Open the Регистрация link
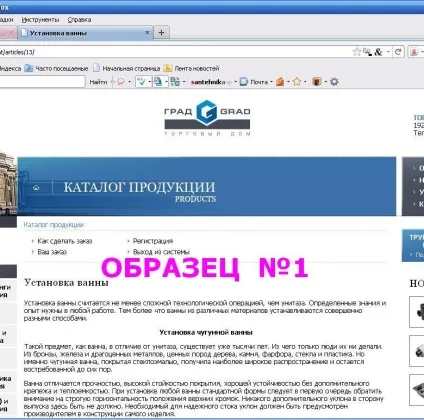Viewport: 424px width, 420px height. (153, 241)
